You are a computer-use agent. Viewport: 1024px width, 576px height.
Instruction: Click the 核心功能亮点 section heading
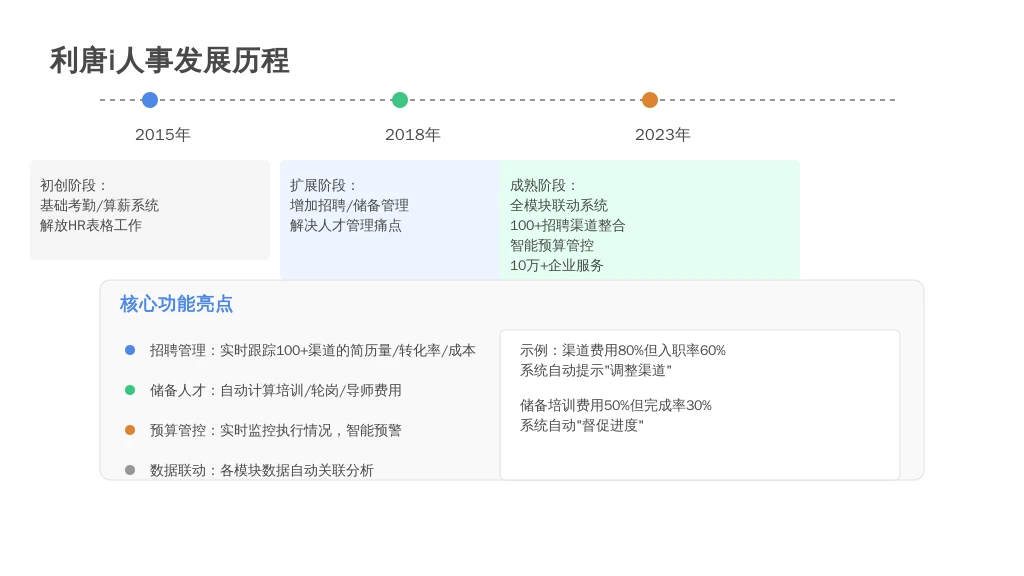(x=176, y=304)
